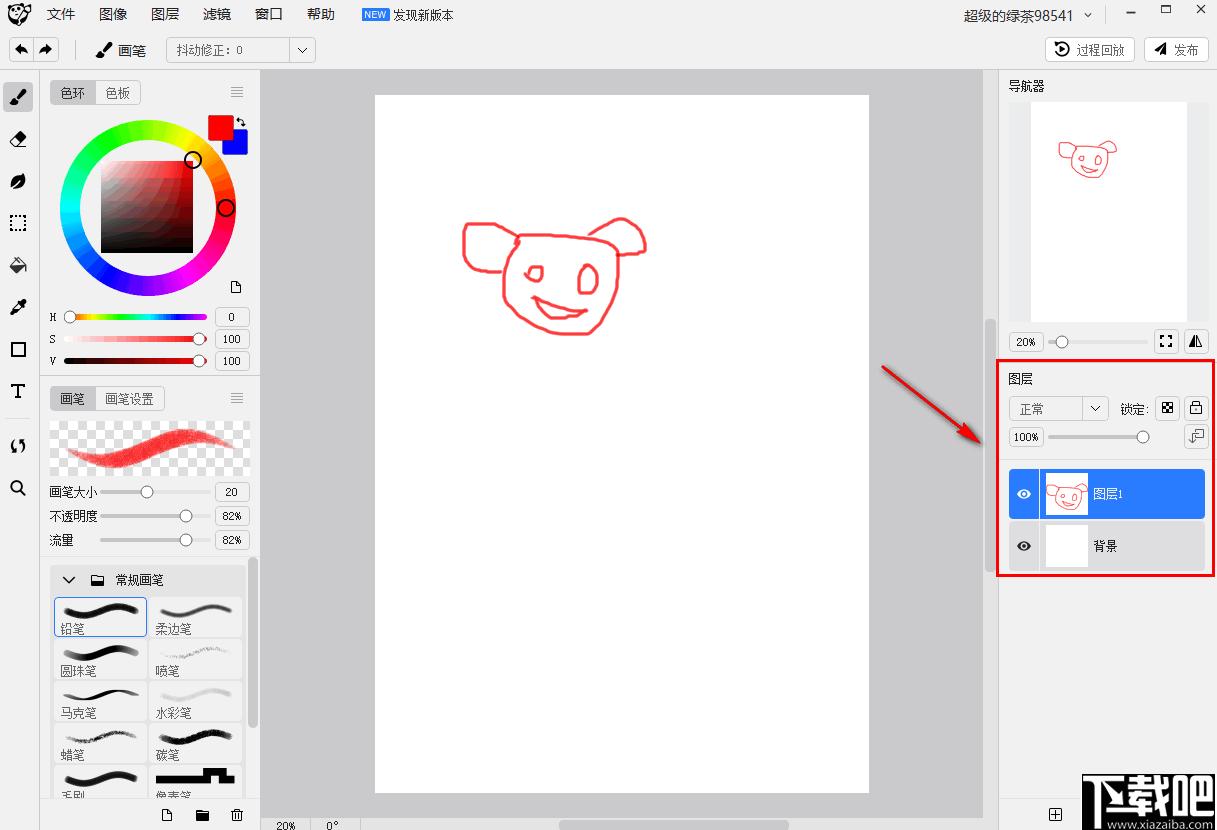
Task: Click the blue background color swatch
Action: click(x=240, y=146)
